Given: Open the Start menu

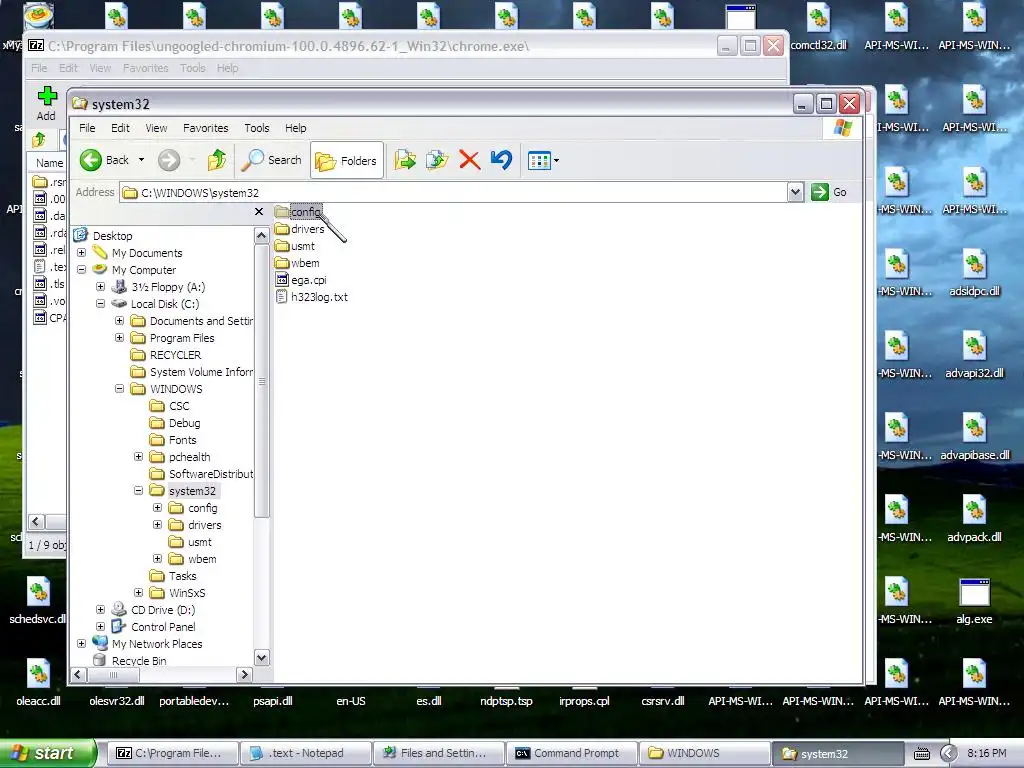Looking at the screenshot, I should click(48, 753).
